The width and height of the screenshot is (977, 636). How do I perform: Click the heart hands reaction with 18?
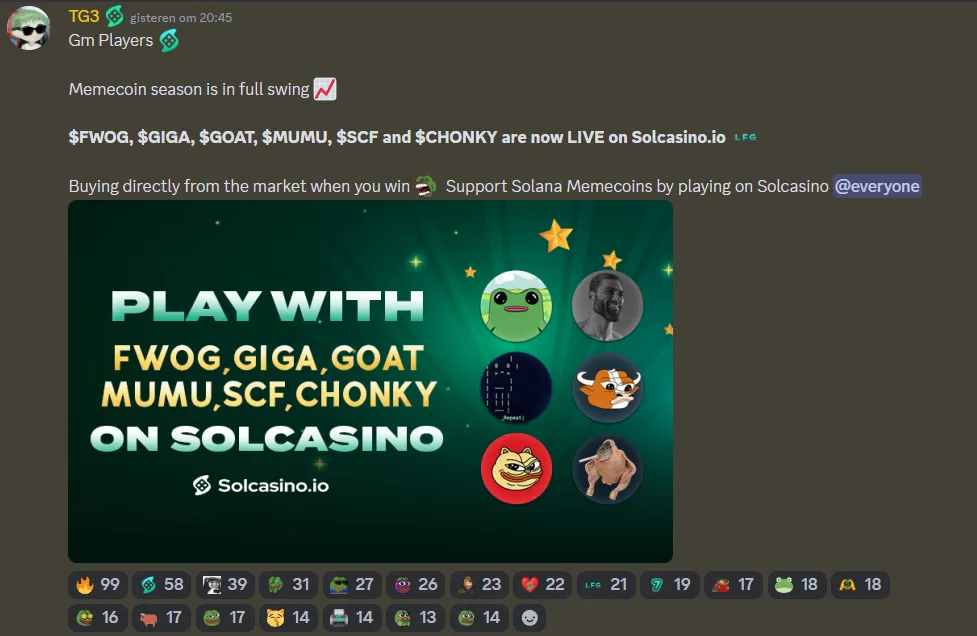point(860,584)
